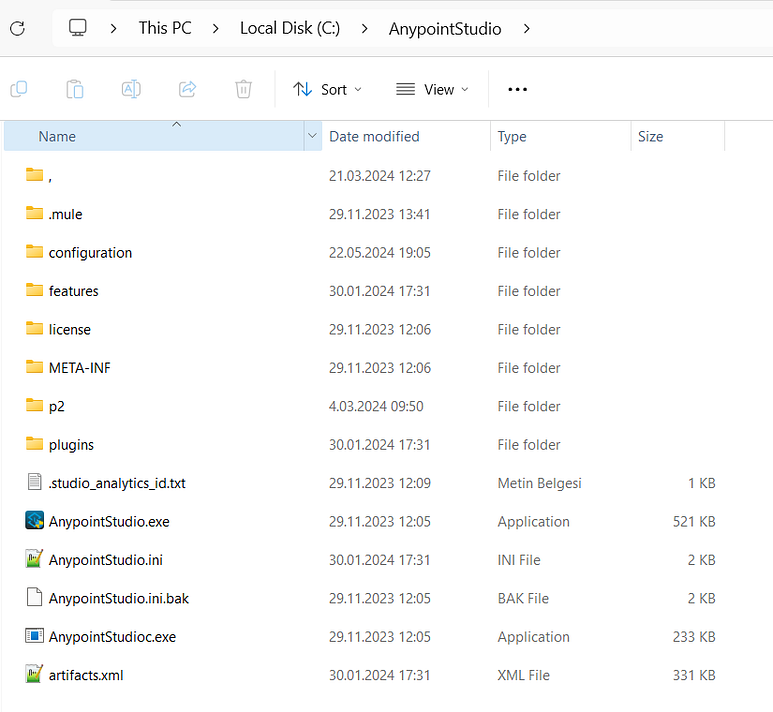773x712 pixels.
Task: Expand chevron after Local Disk (C:)
Action: 364,29
